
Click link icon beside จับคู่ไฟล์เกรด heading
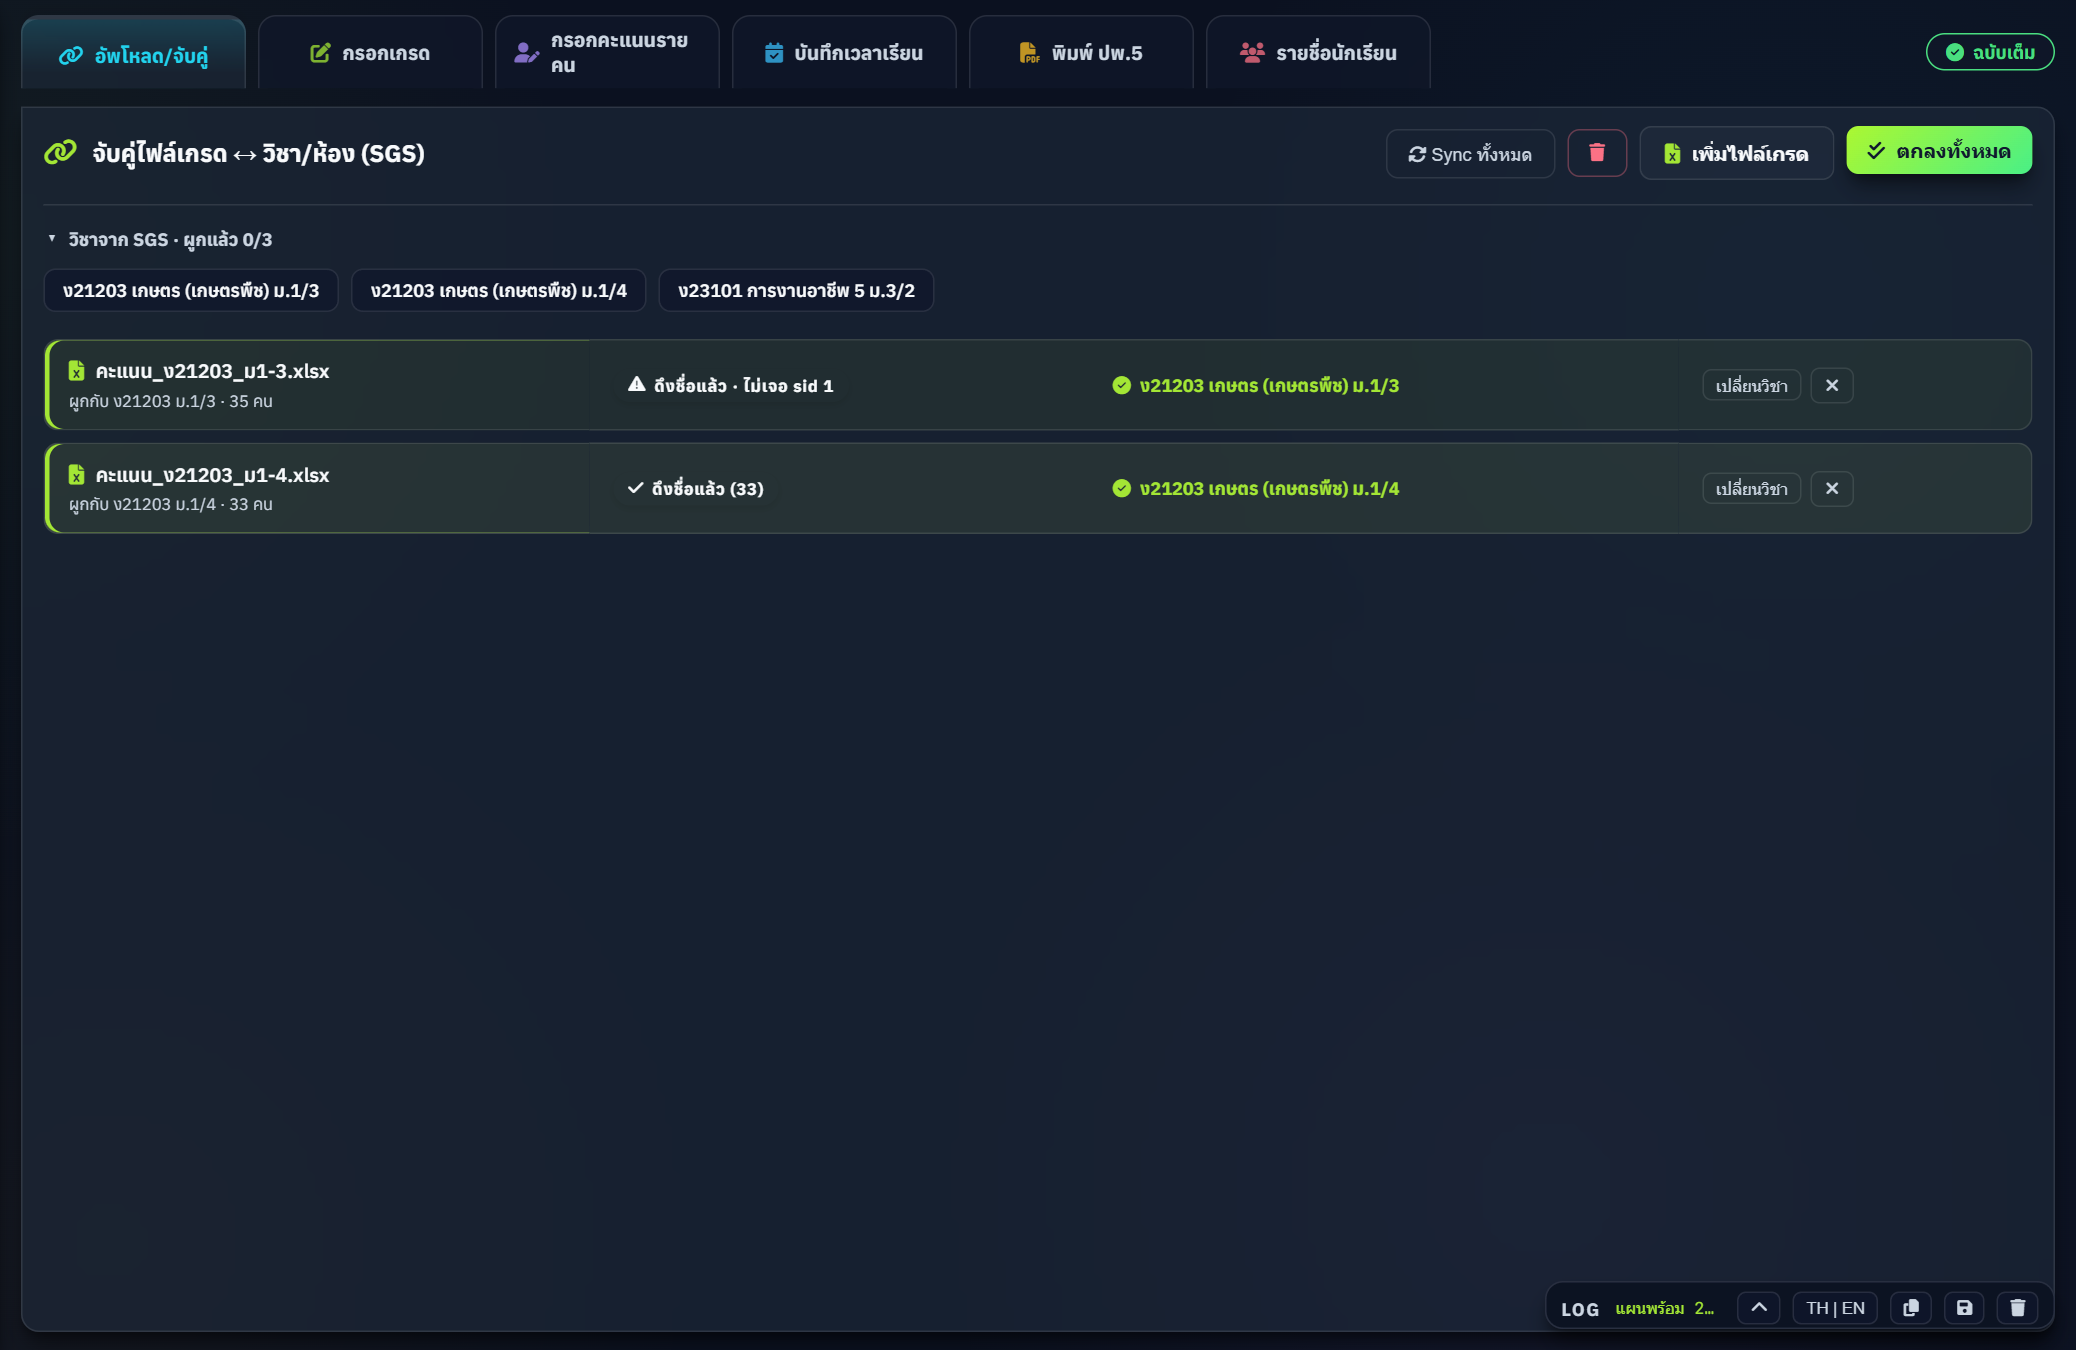61,152
